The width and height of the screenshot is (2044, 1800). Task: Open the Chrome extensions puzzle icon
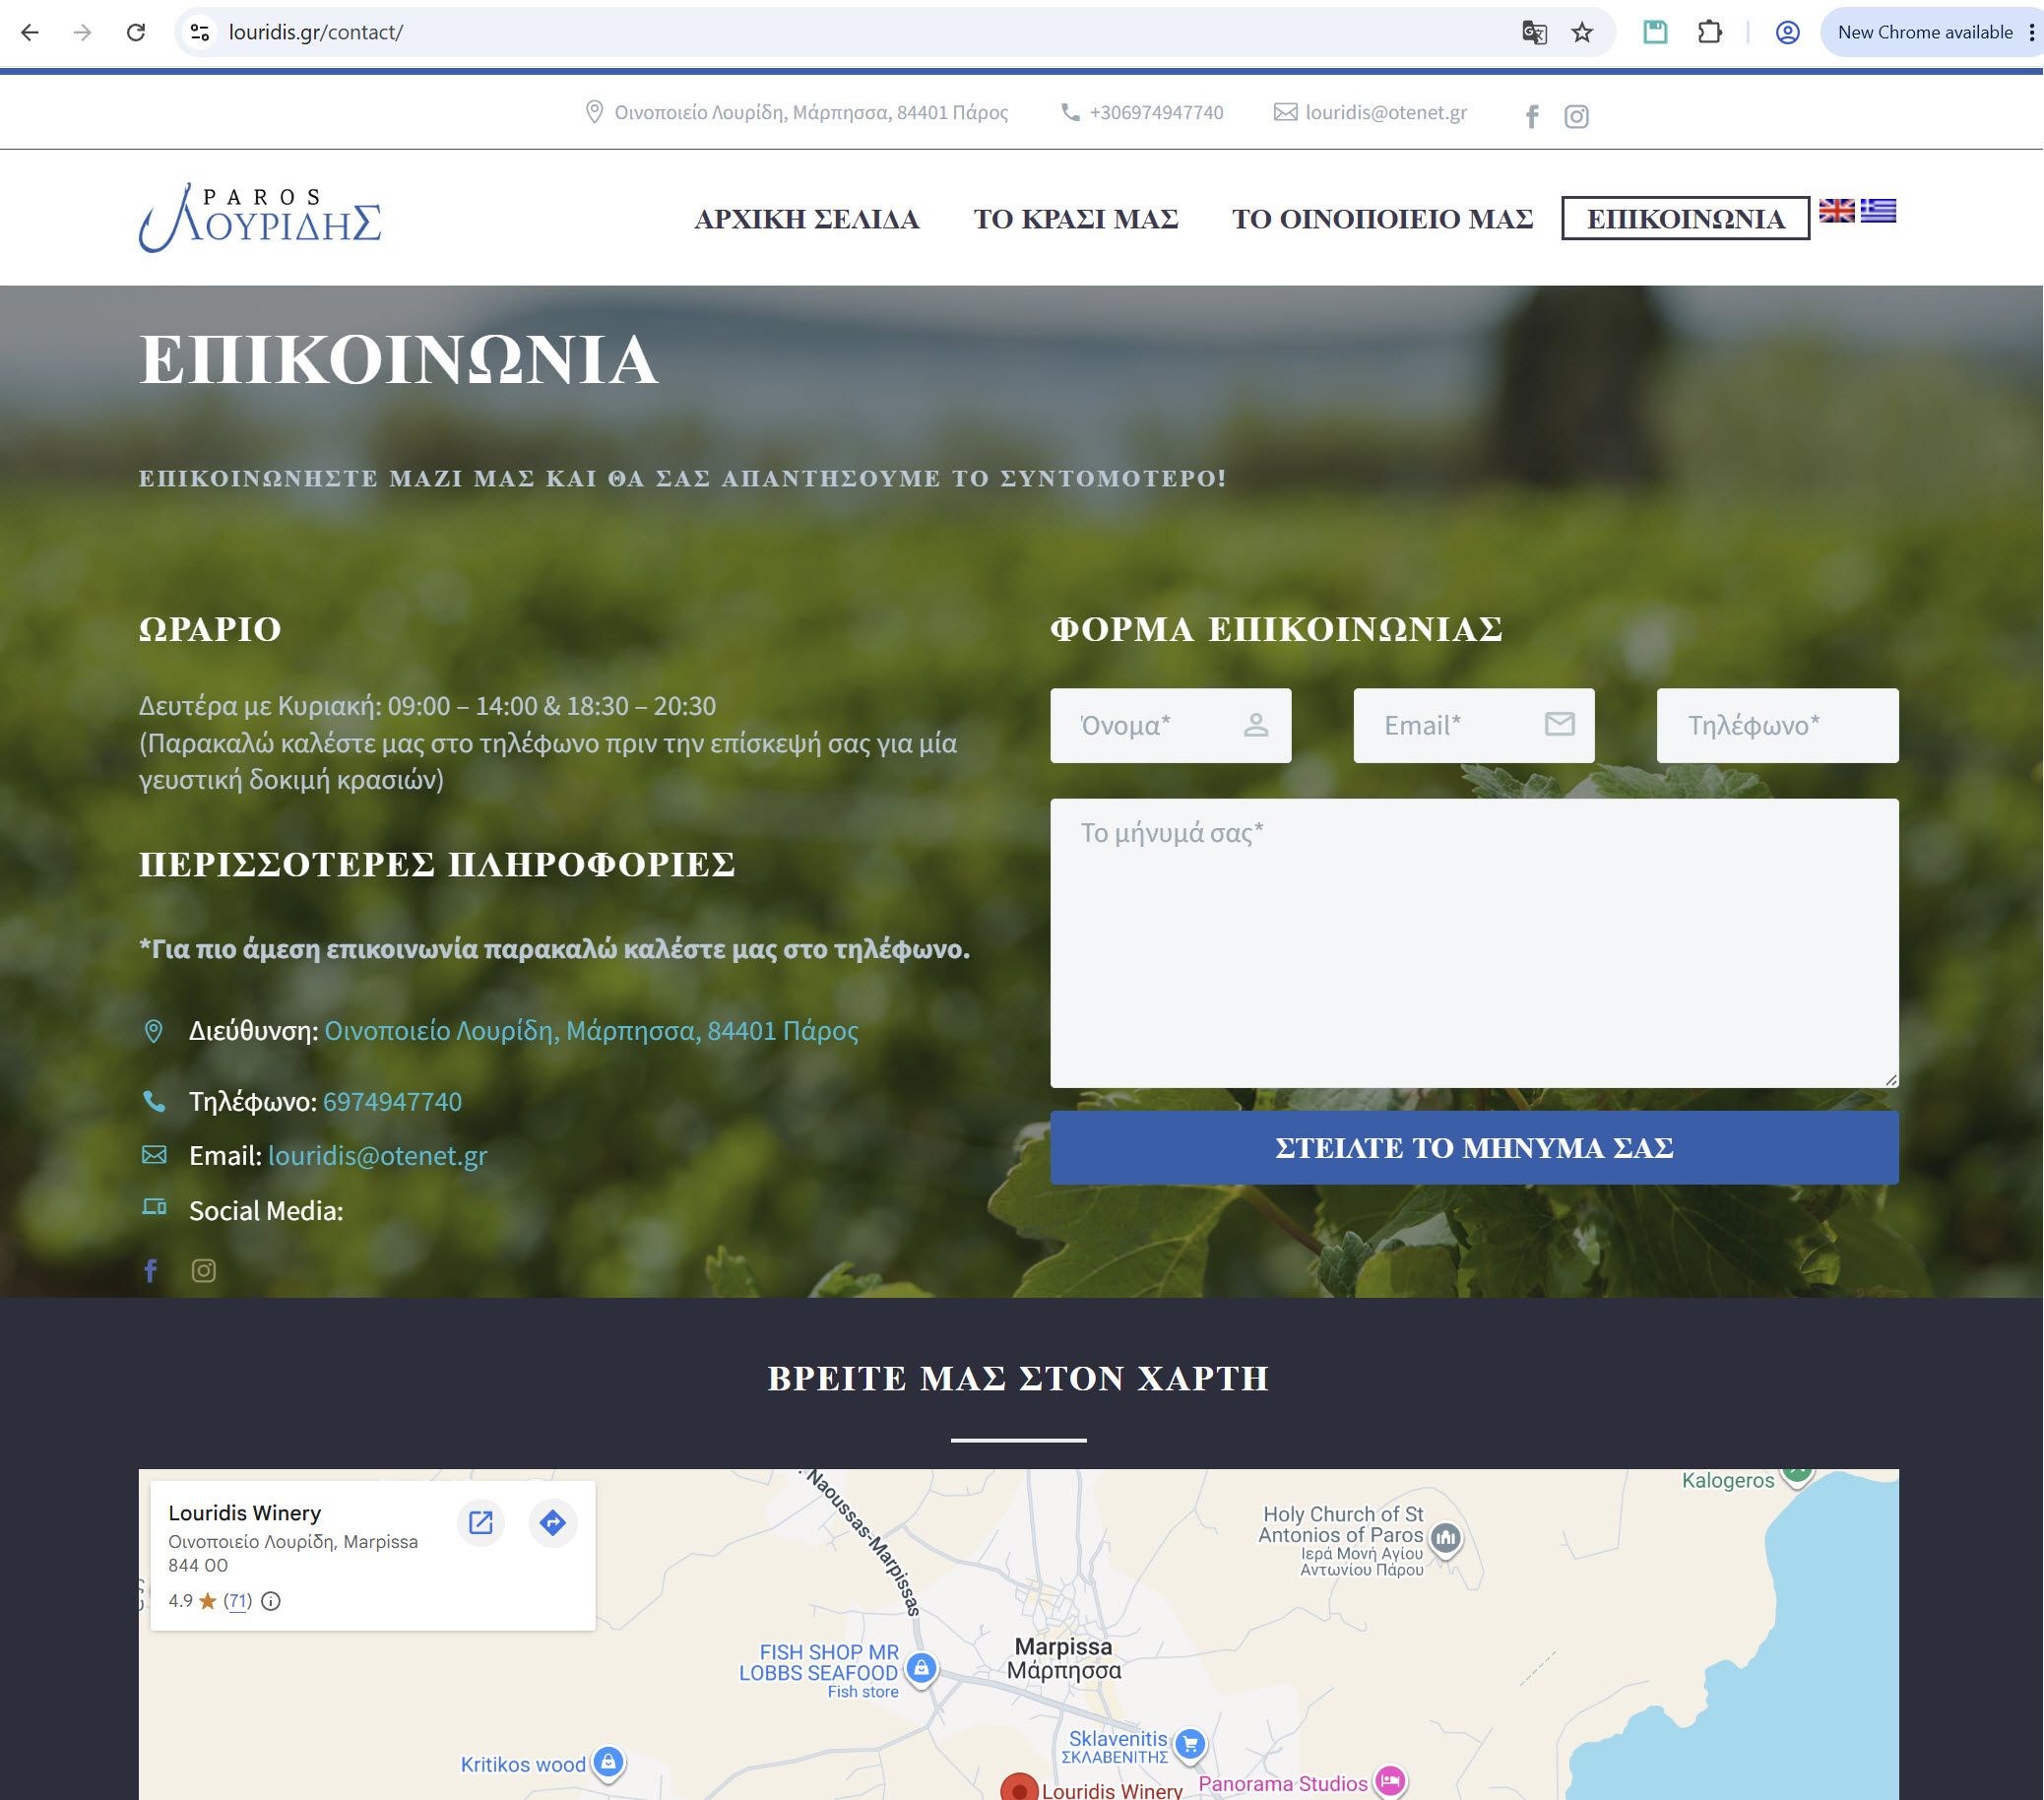[1710, 32]
